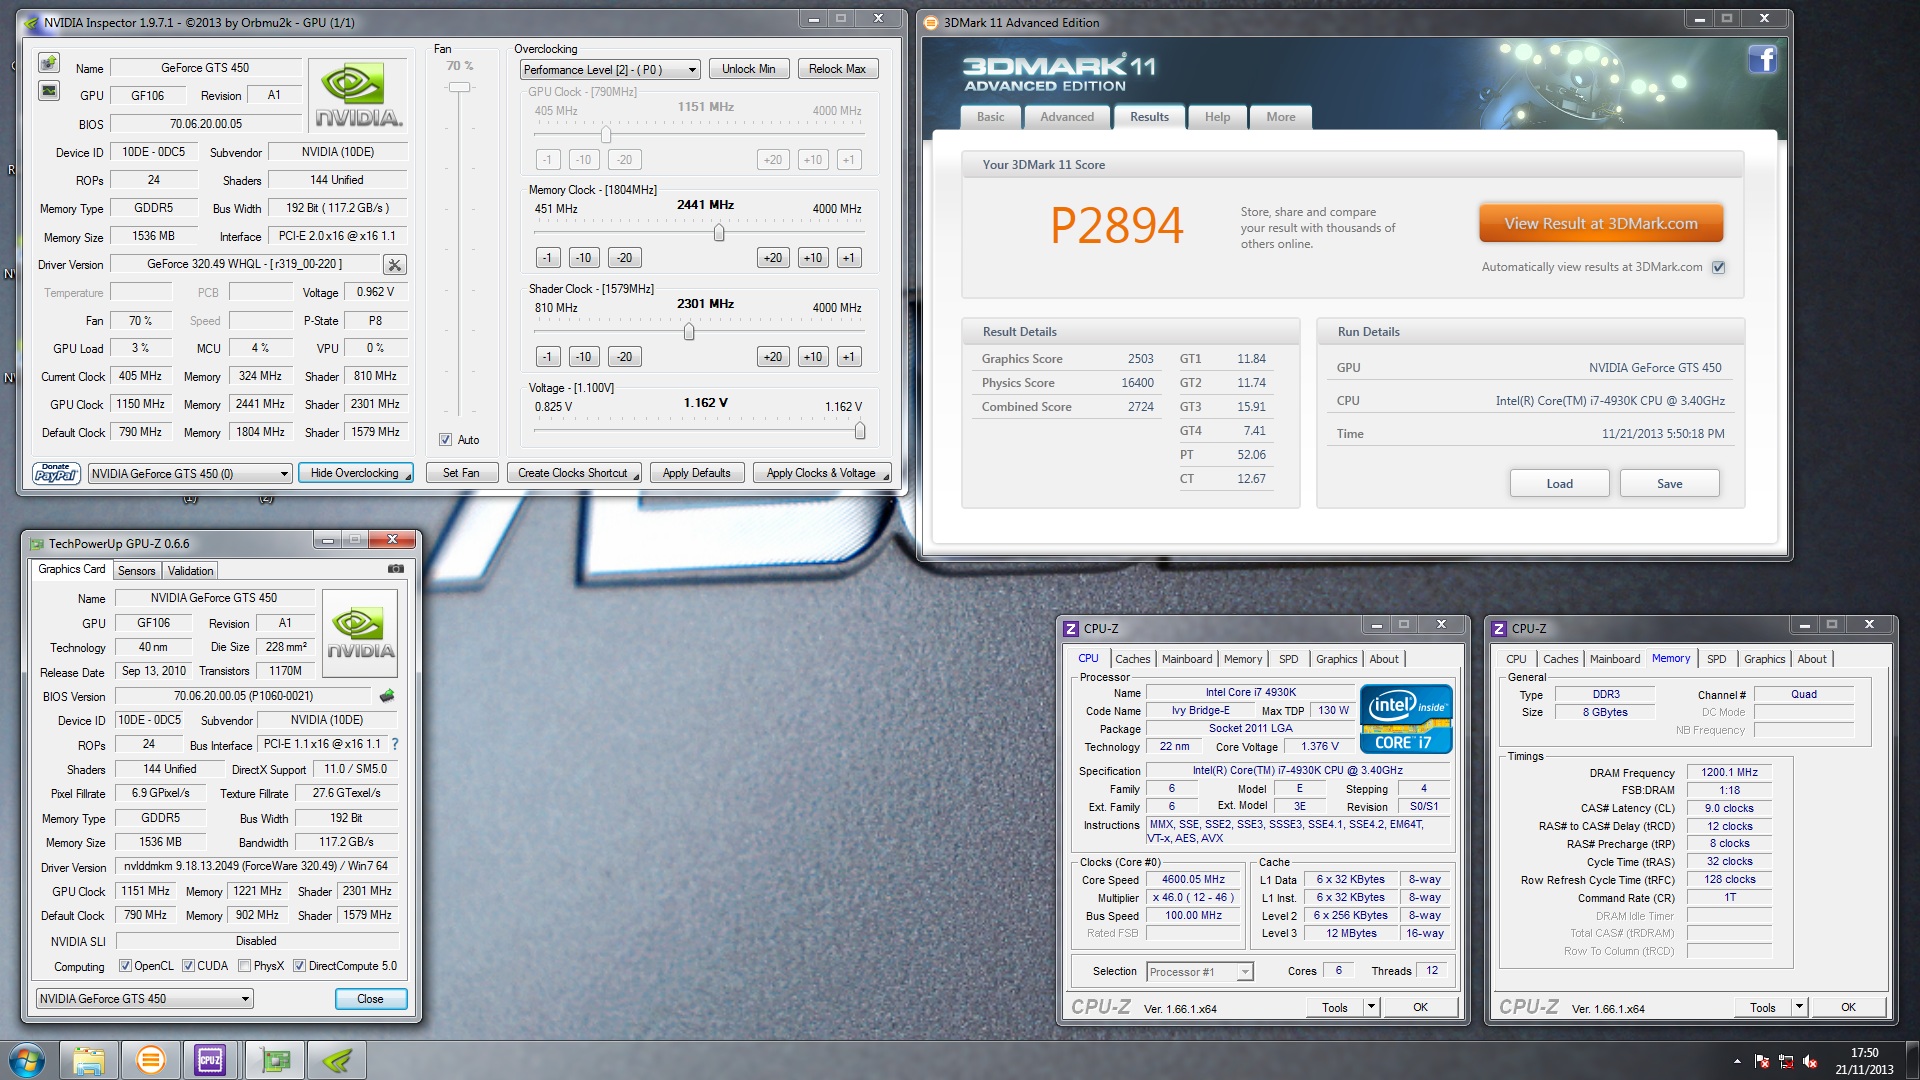Toggle the PhysX checkbox in GPU-Z

click(245, 966)
